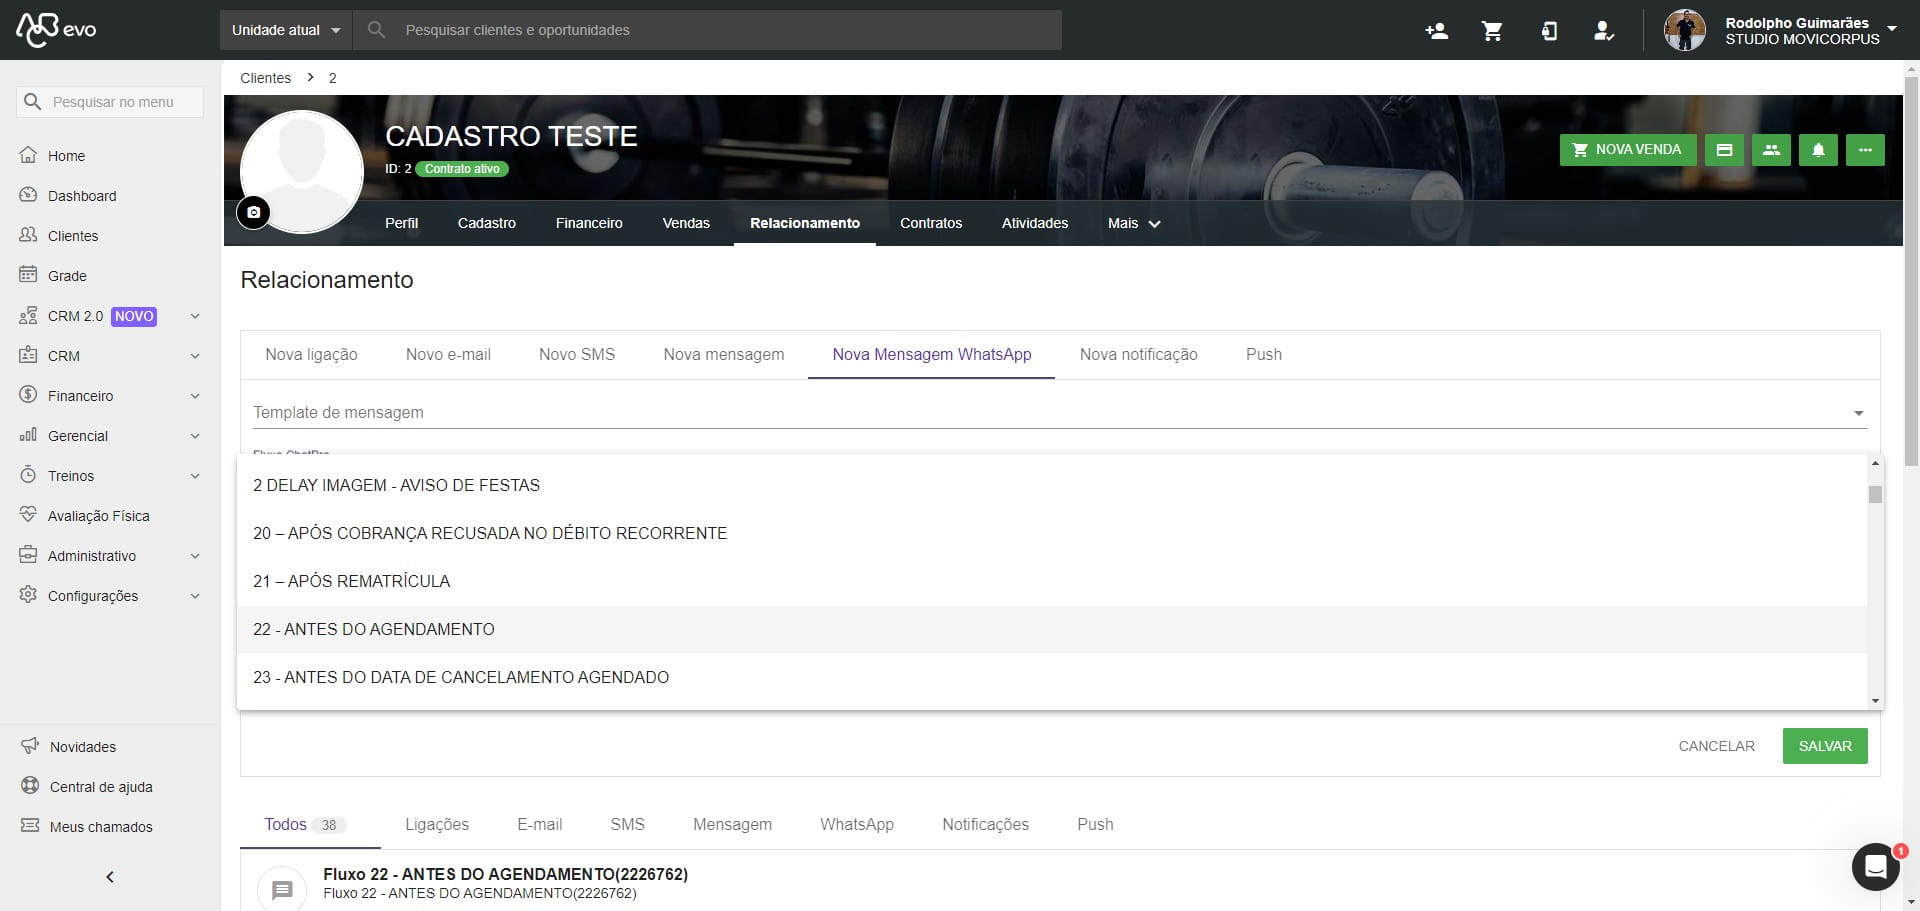Expand the Gerencial menu chevron
This screenshot has height=911, width=1920.
click(195, 436)
